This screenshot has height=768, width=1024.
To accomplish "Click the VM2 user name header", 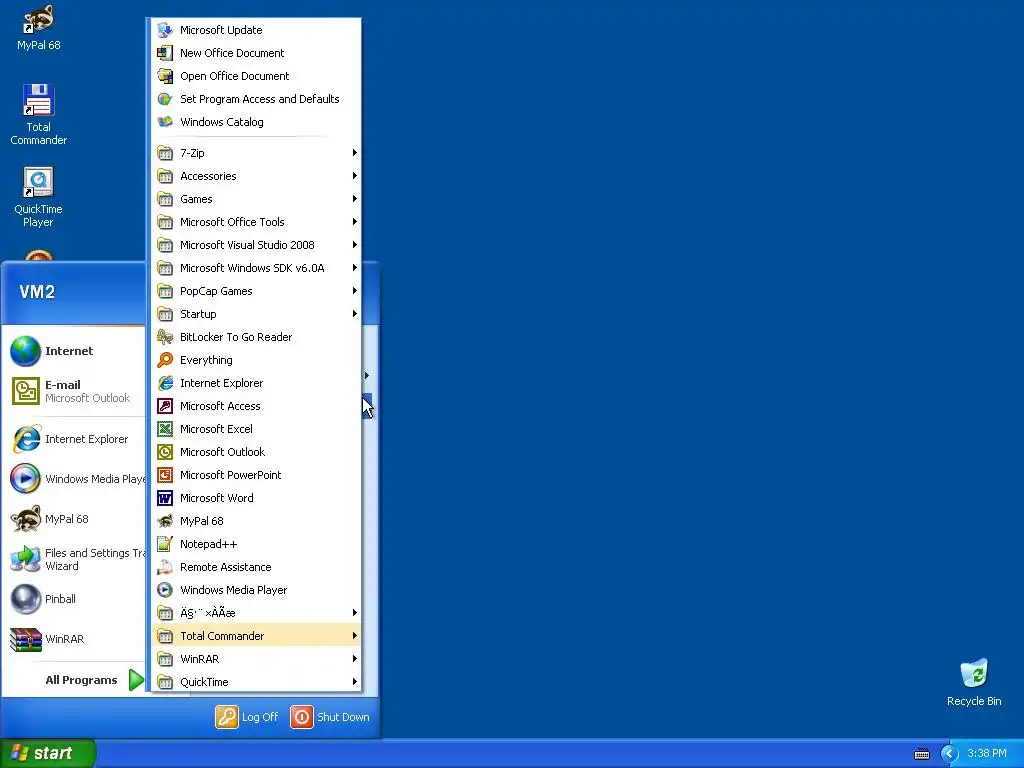I will click(x=37, y=292).
